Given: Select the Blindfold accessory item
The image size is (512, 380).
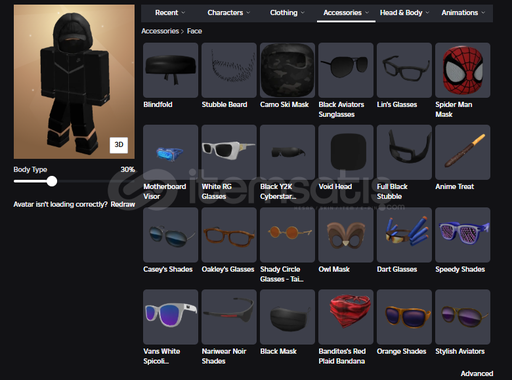Looking at the screenshot, I should point(170,70).
